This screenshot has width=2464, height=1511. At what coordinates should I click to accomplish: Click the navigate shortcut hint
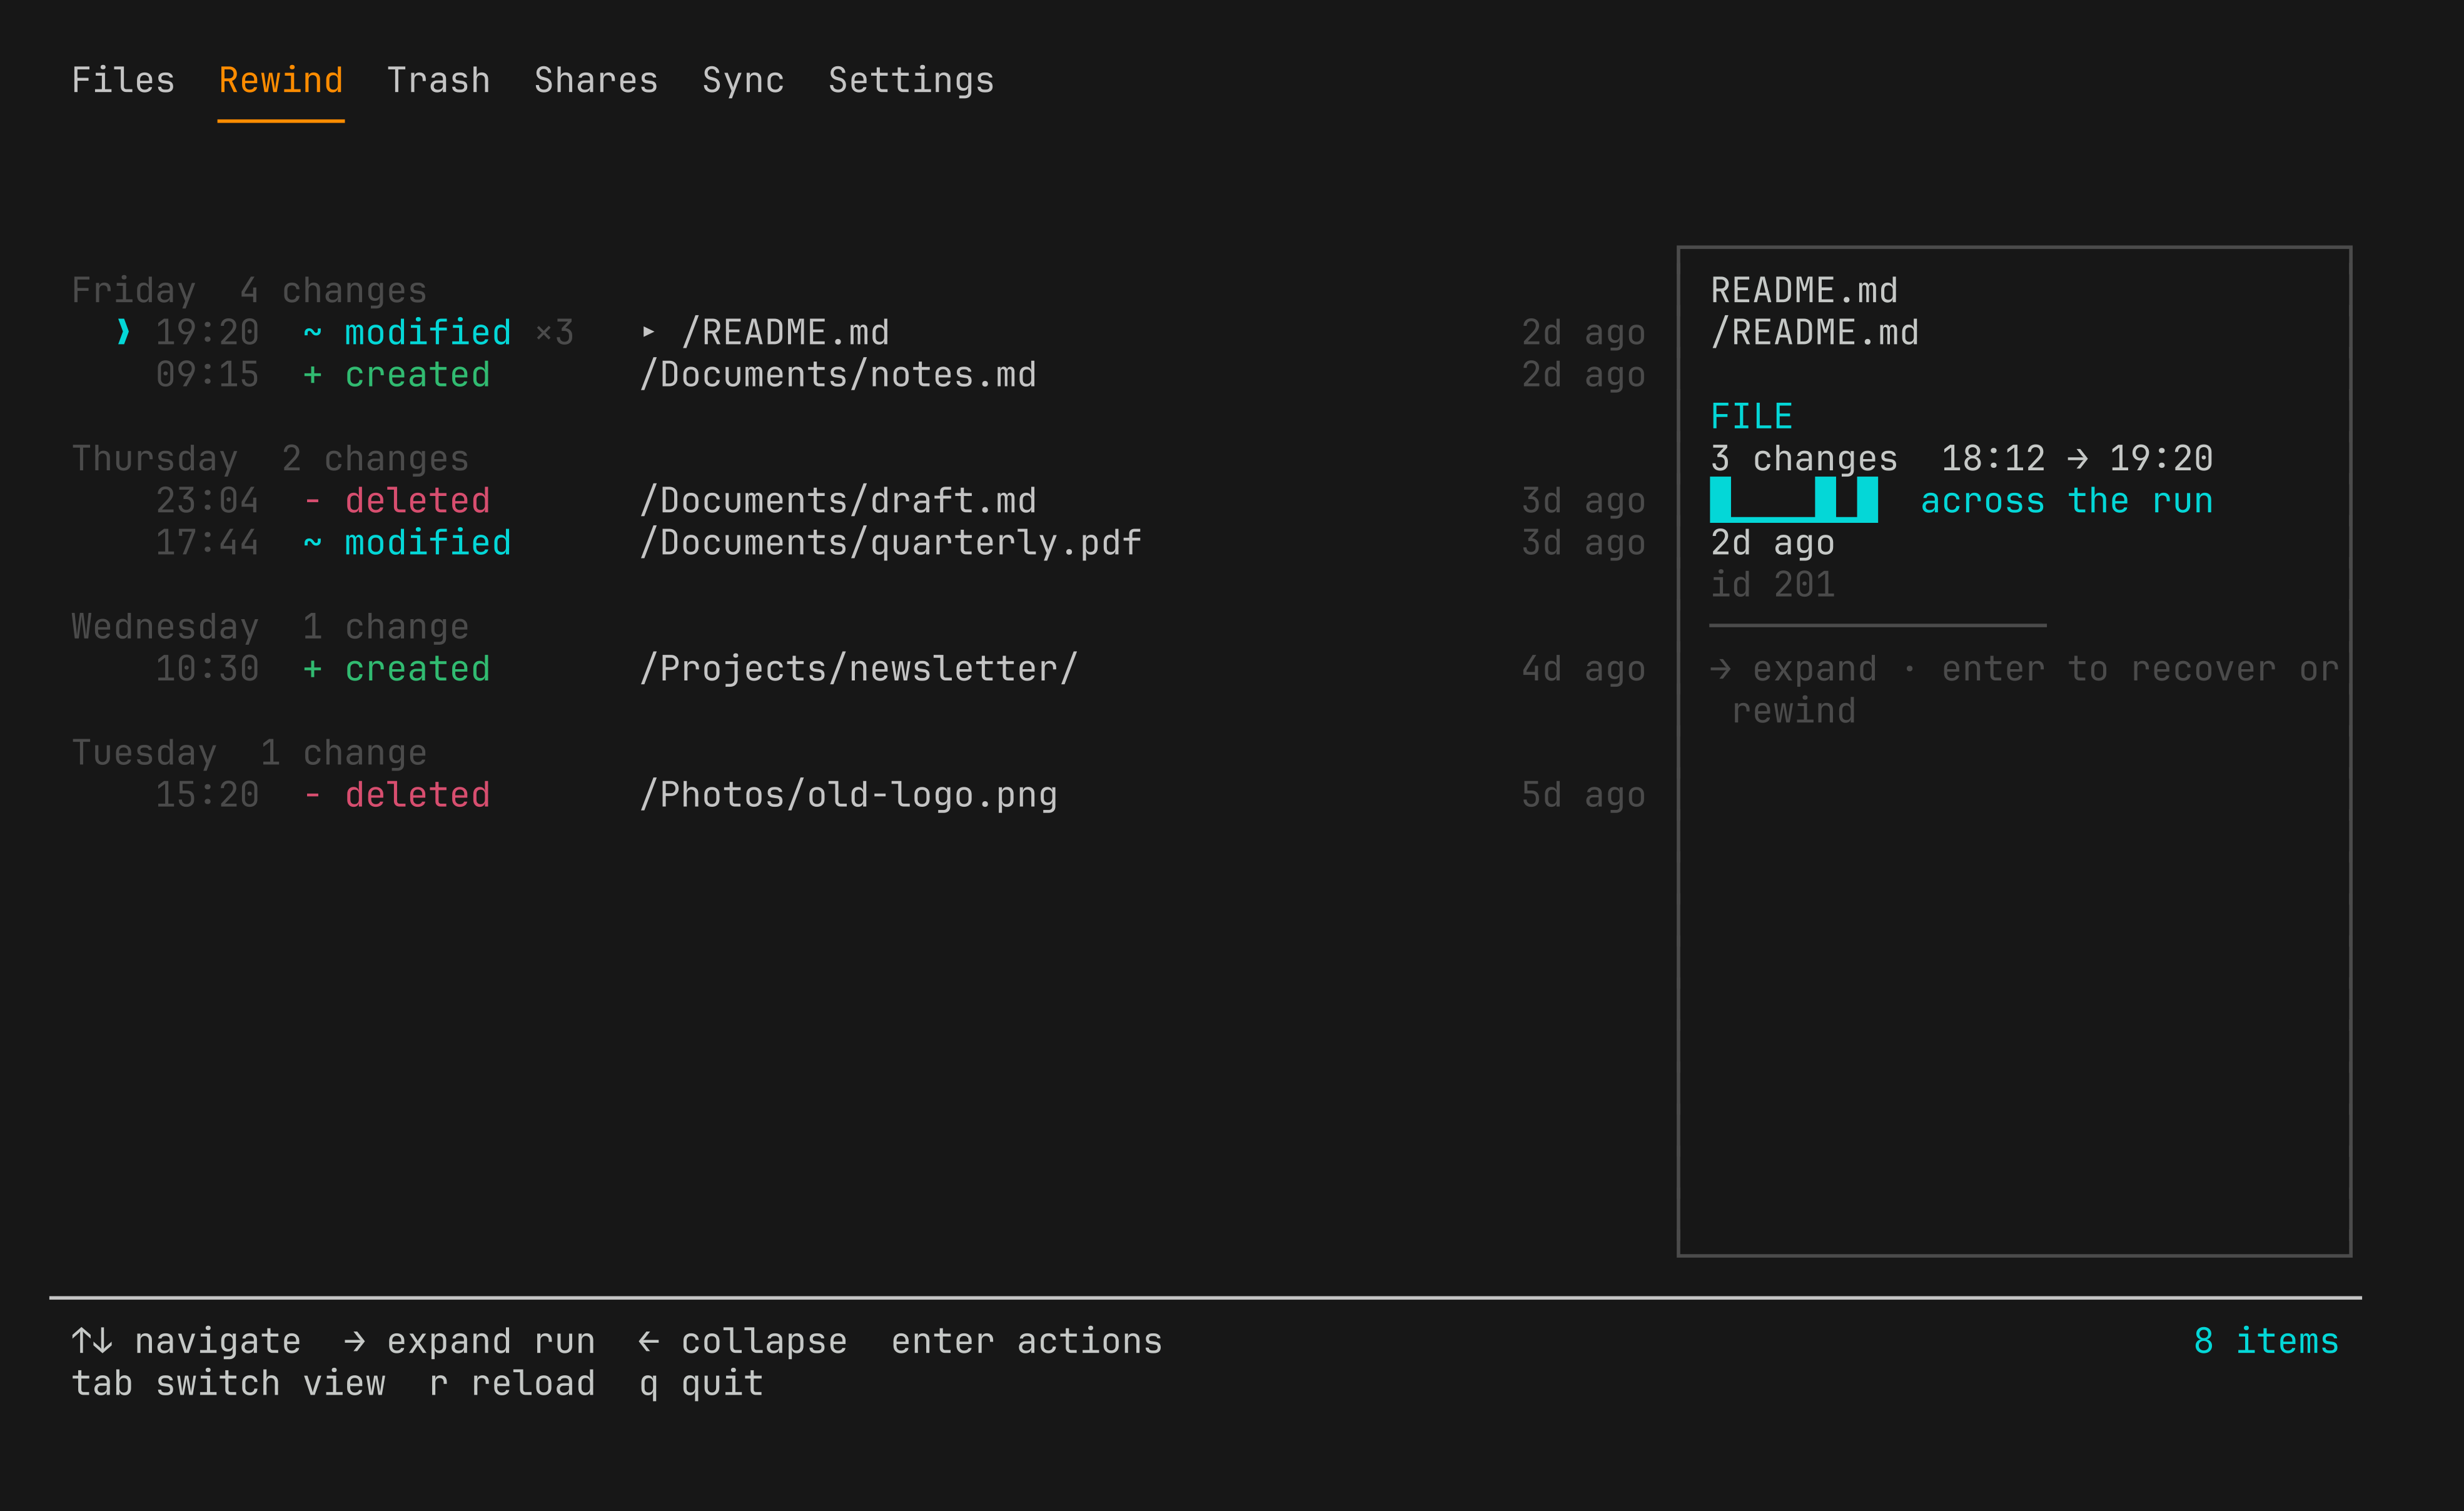click(x=186, y=1340)
